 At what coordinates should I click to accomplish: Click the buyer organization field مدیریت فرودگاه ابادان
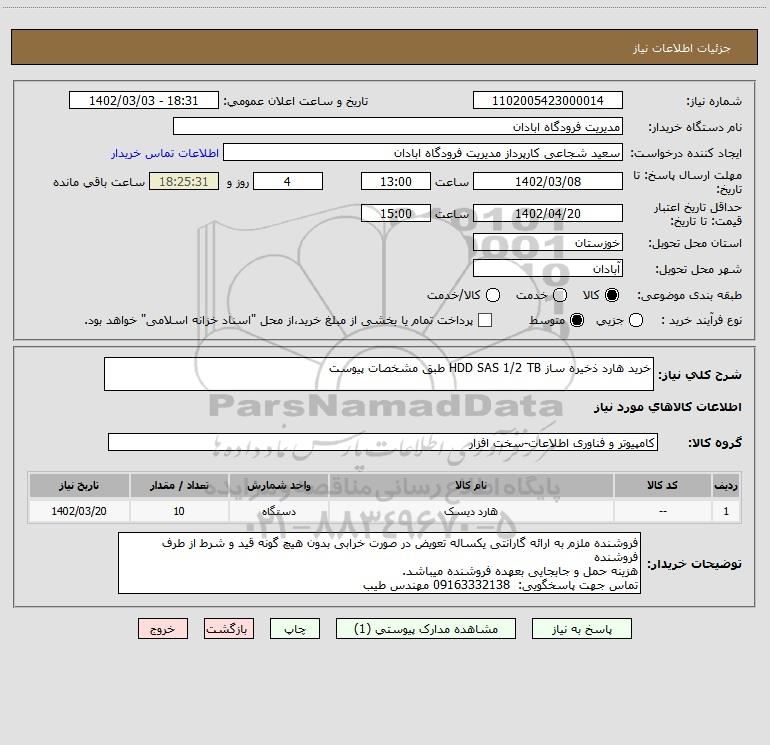tap(398, 127)
